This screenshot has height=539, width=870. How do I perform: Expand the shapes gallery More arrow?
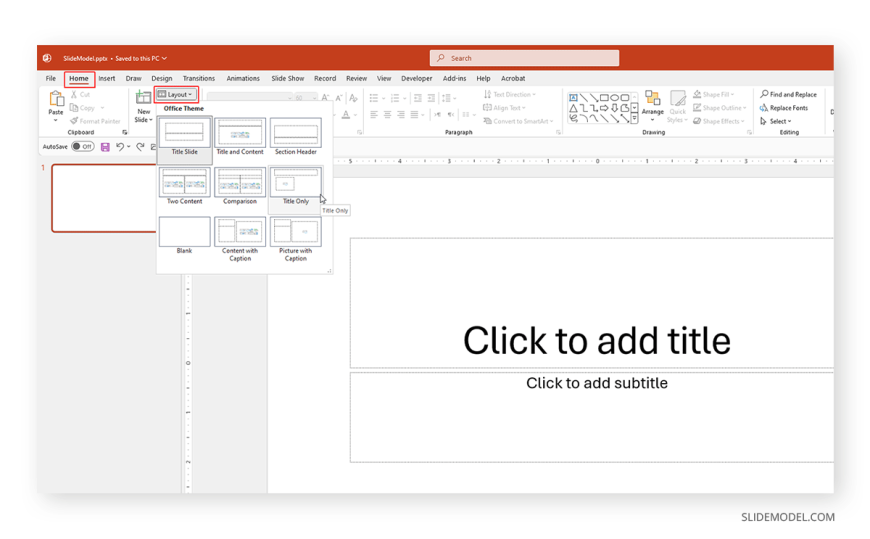634,119
